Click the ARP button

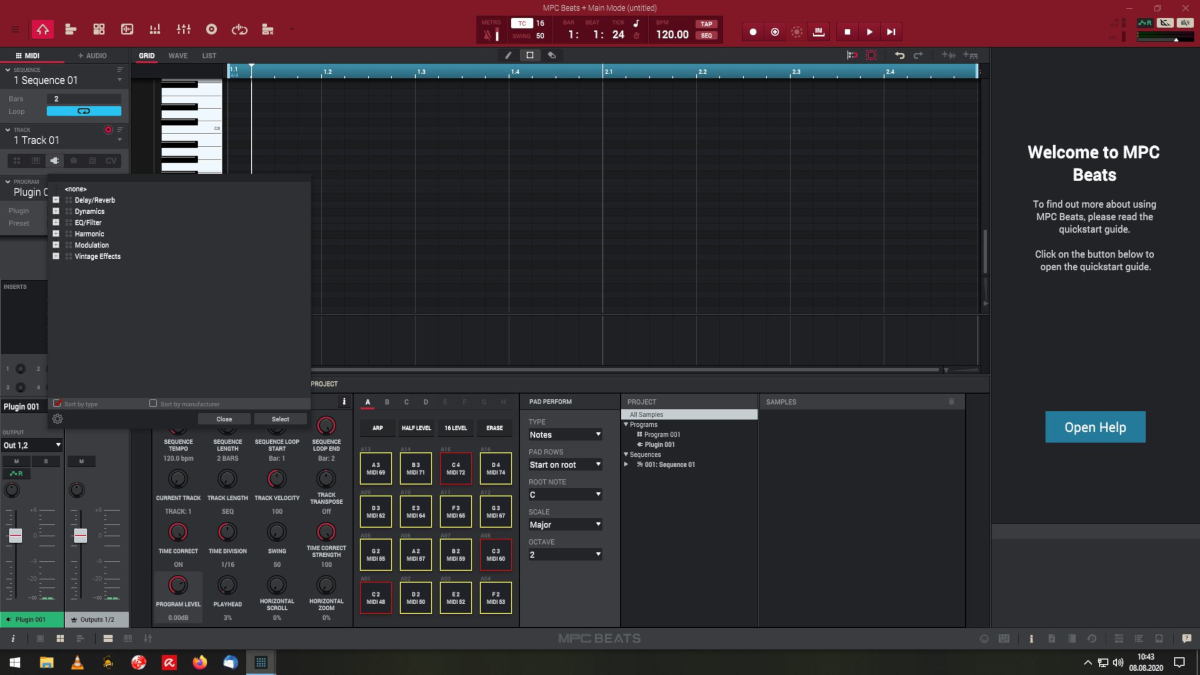[377, 428]
